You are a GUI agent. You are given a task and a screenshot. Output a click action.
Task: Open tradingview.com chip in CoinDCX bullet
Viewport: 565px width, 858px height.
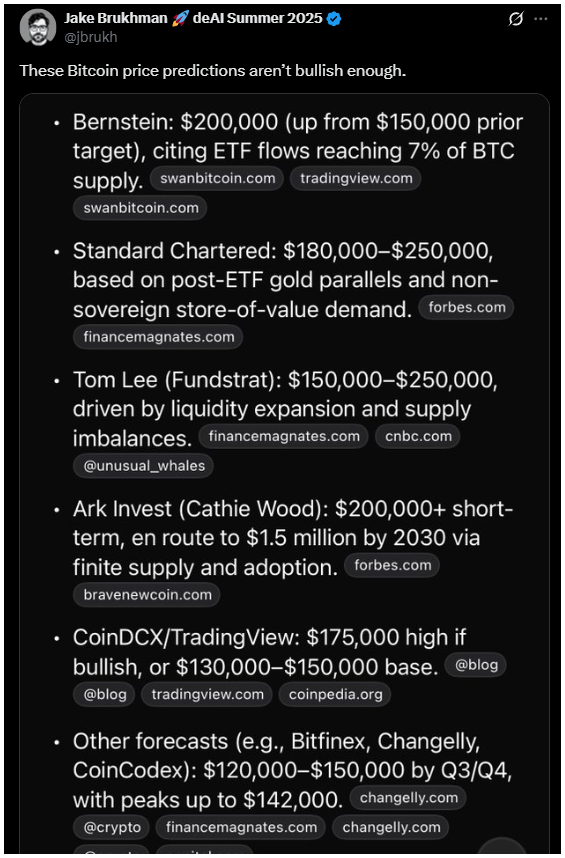[207, 695]
